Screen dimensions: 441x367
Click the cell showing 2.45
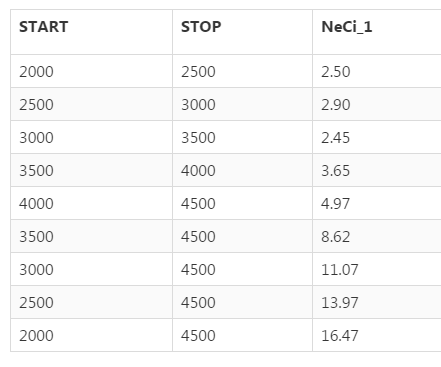(x=377, y=137)
